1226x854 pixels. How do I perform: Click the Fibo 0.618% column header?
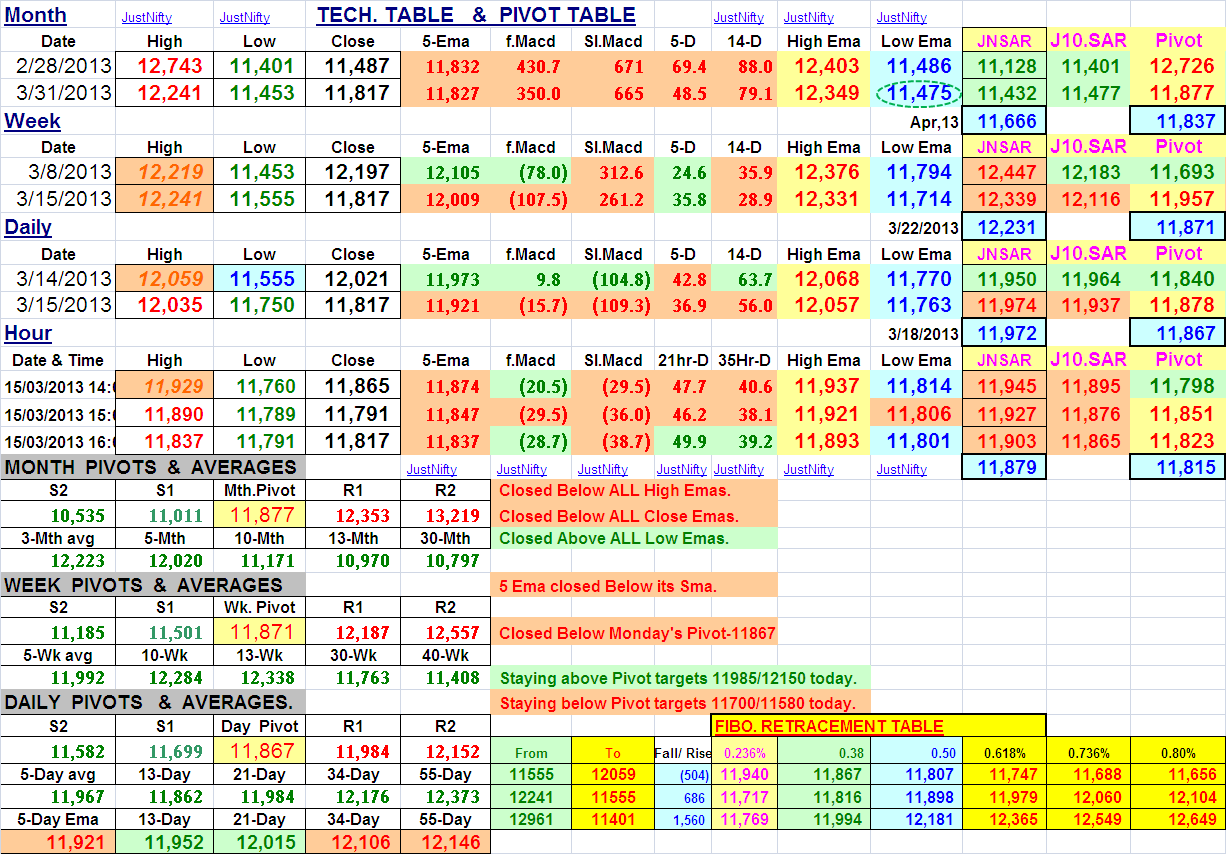[1004, 751]
